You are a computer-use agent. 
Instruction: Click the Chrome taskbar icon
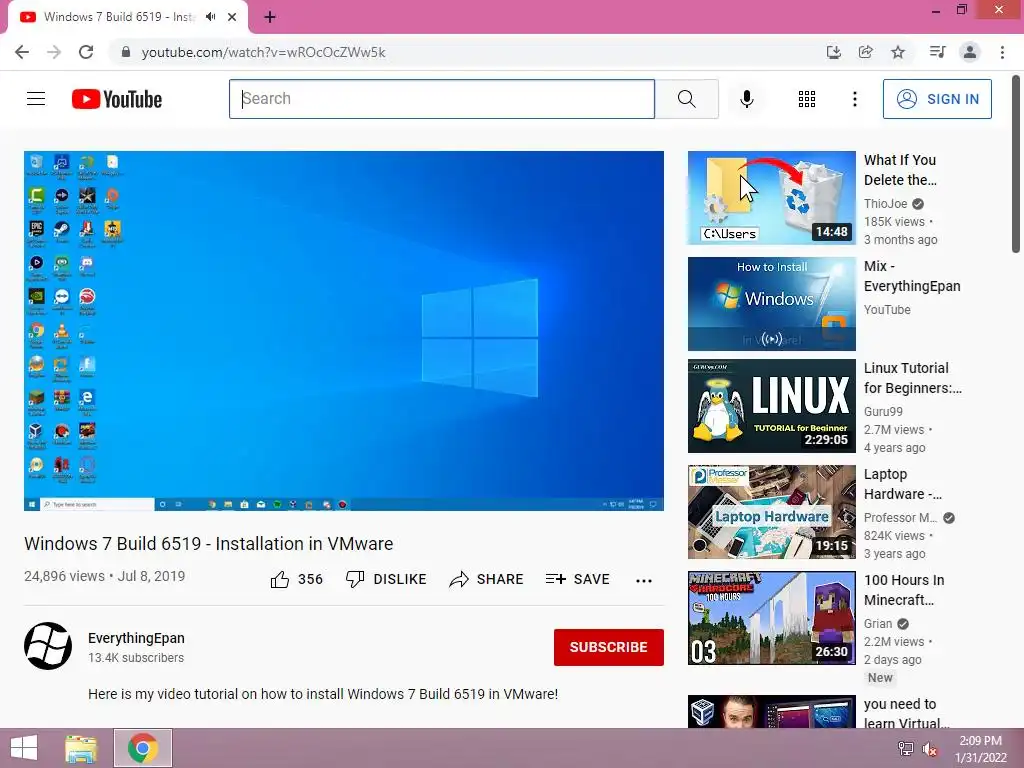tap(142, 748)
